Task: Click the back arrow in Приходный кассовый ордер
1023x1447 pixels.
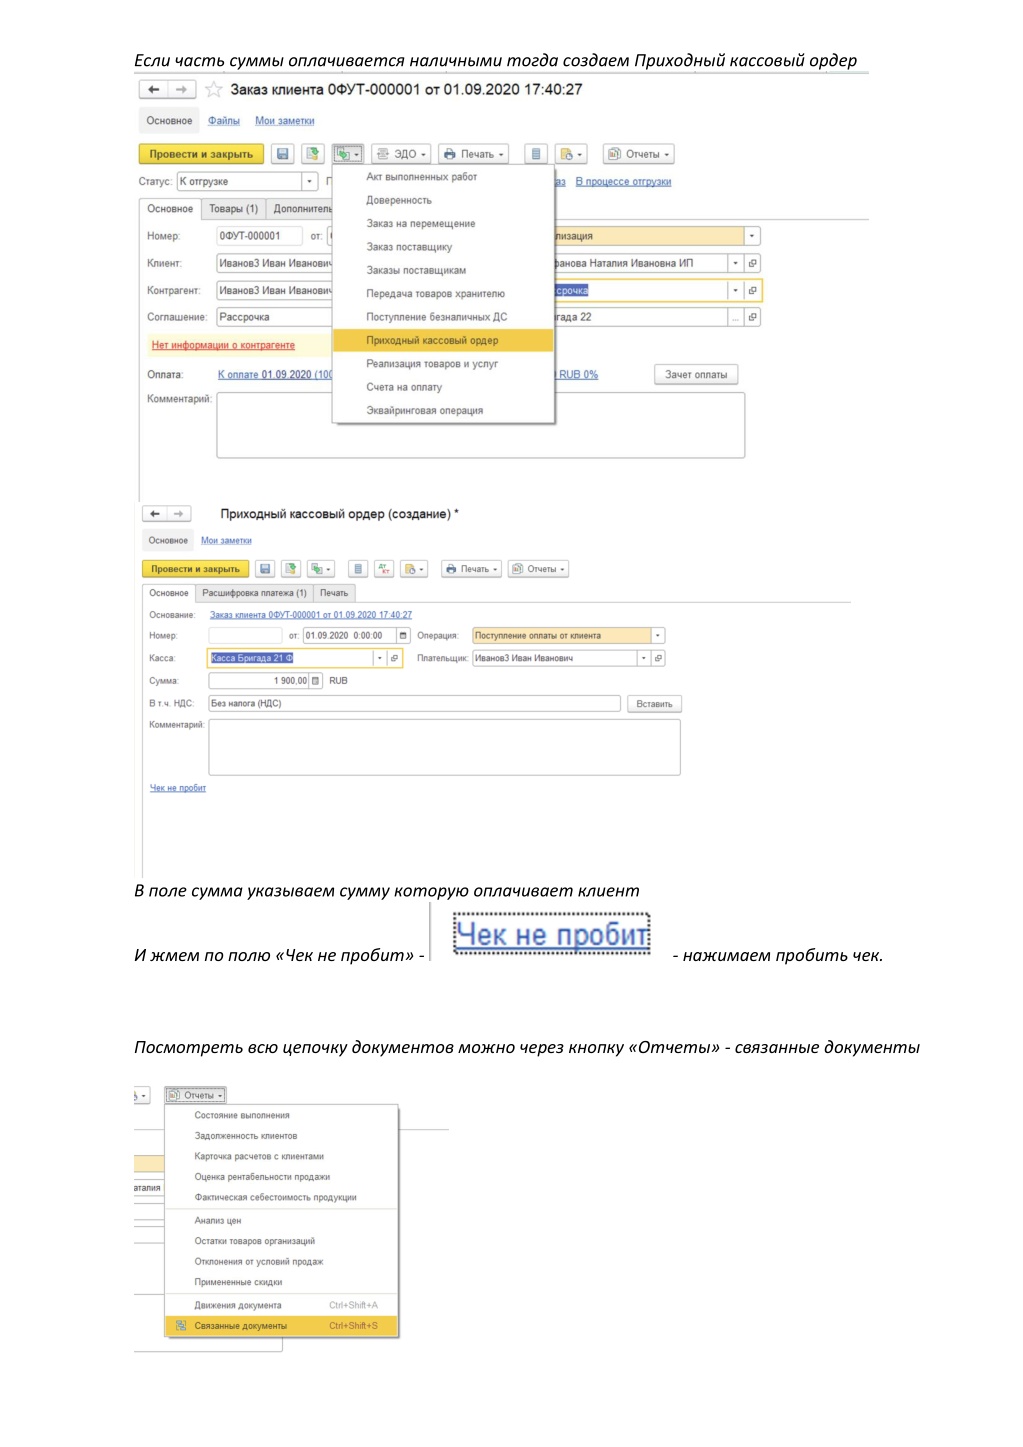Action: click(x=155, y=514)
